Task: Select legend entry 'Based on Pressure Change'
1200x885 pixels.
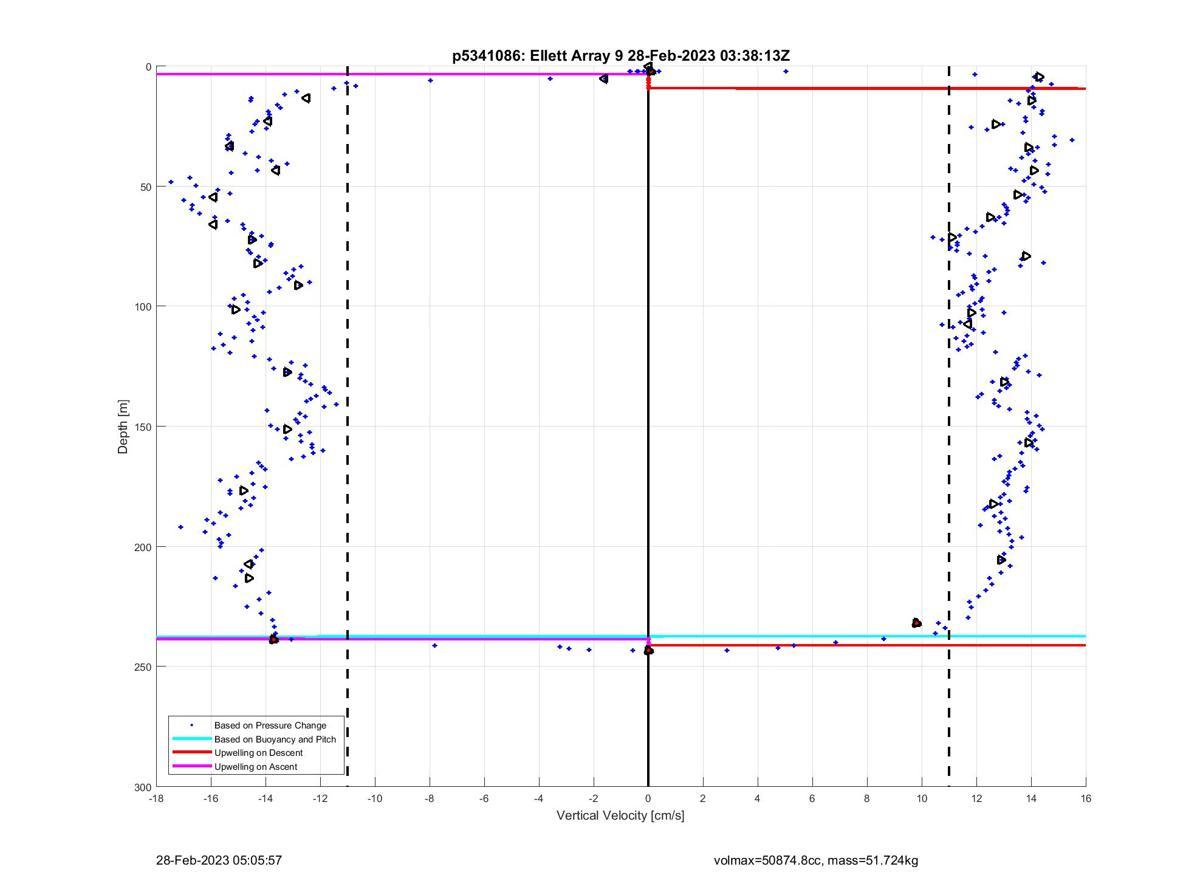Action: pyautogui.click(x=270, y=725)
